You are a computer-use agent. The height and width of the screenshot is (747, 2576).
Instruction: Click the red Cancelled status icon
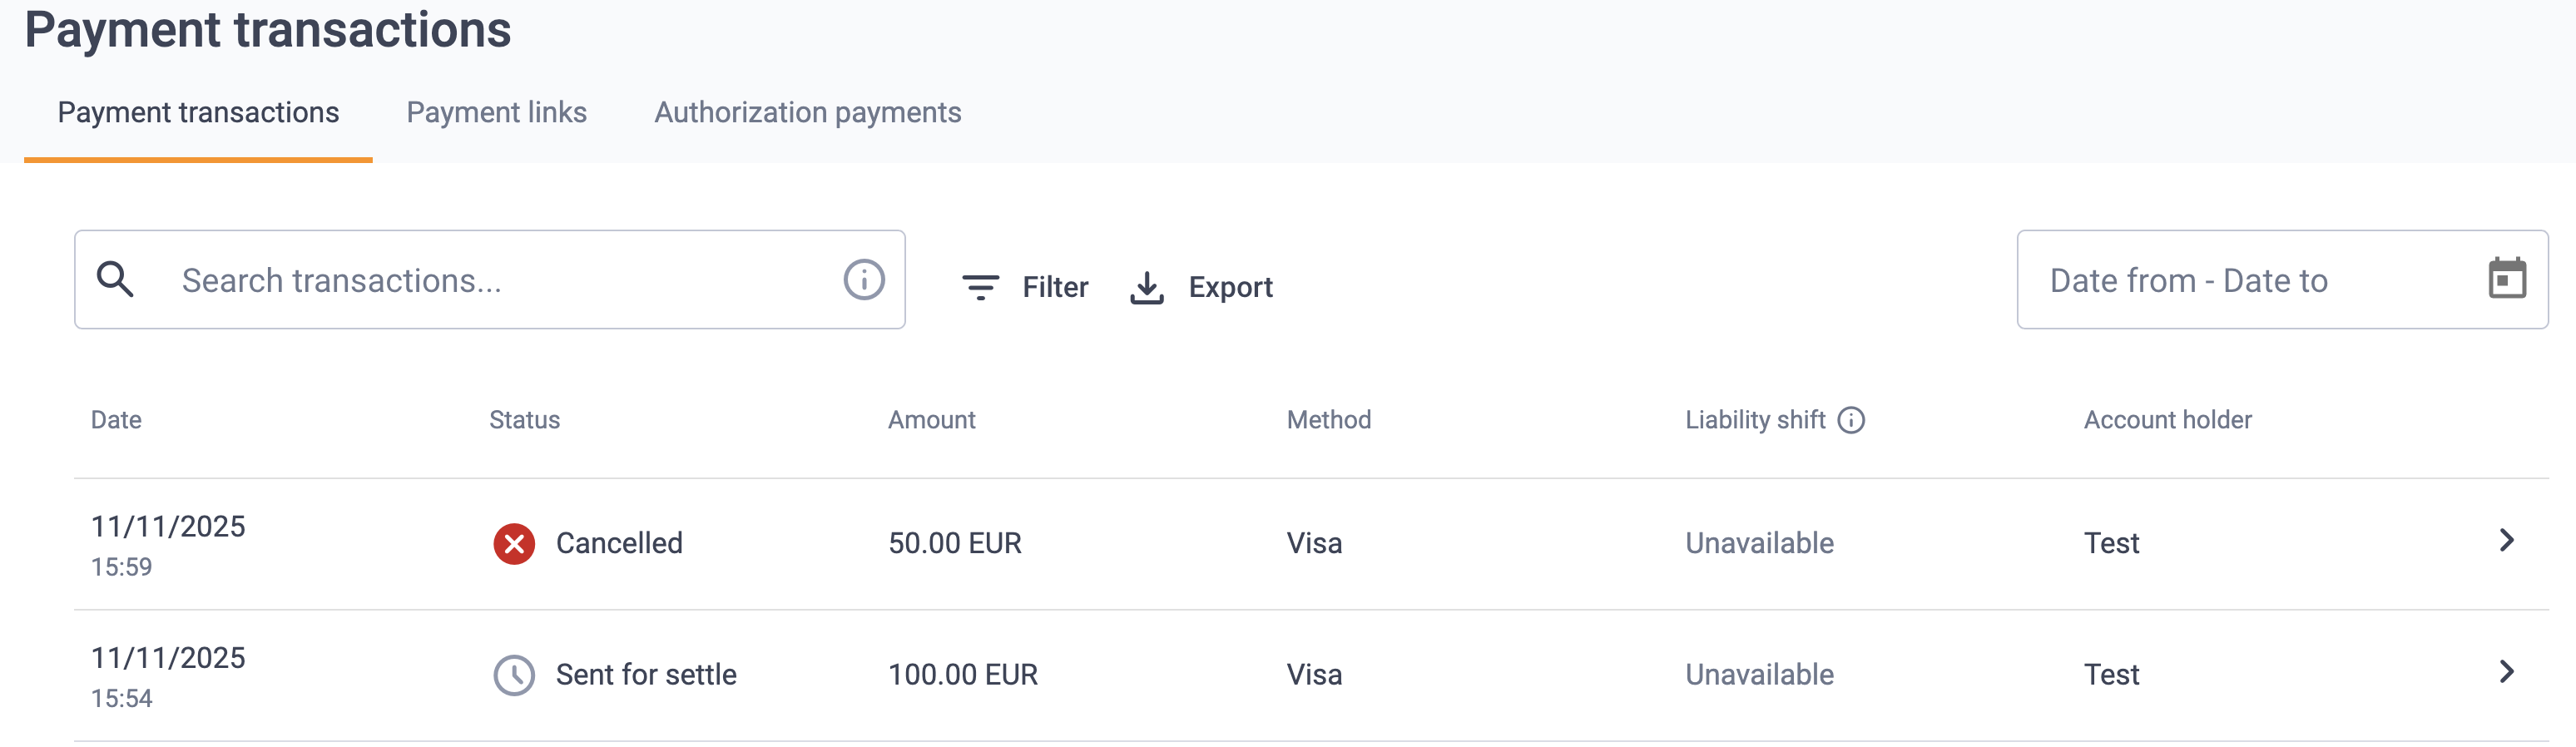(514, 543)
